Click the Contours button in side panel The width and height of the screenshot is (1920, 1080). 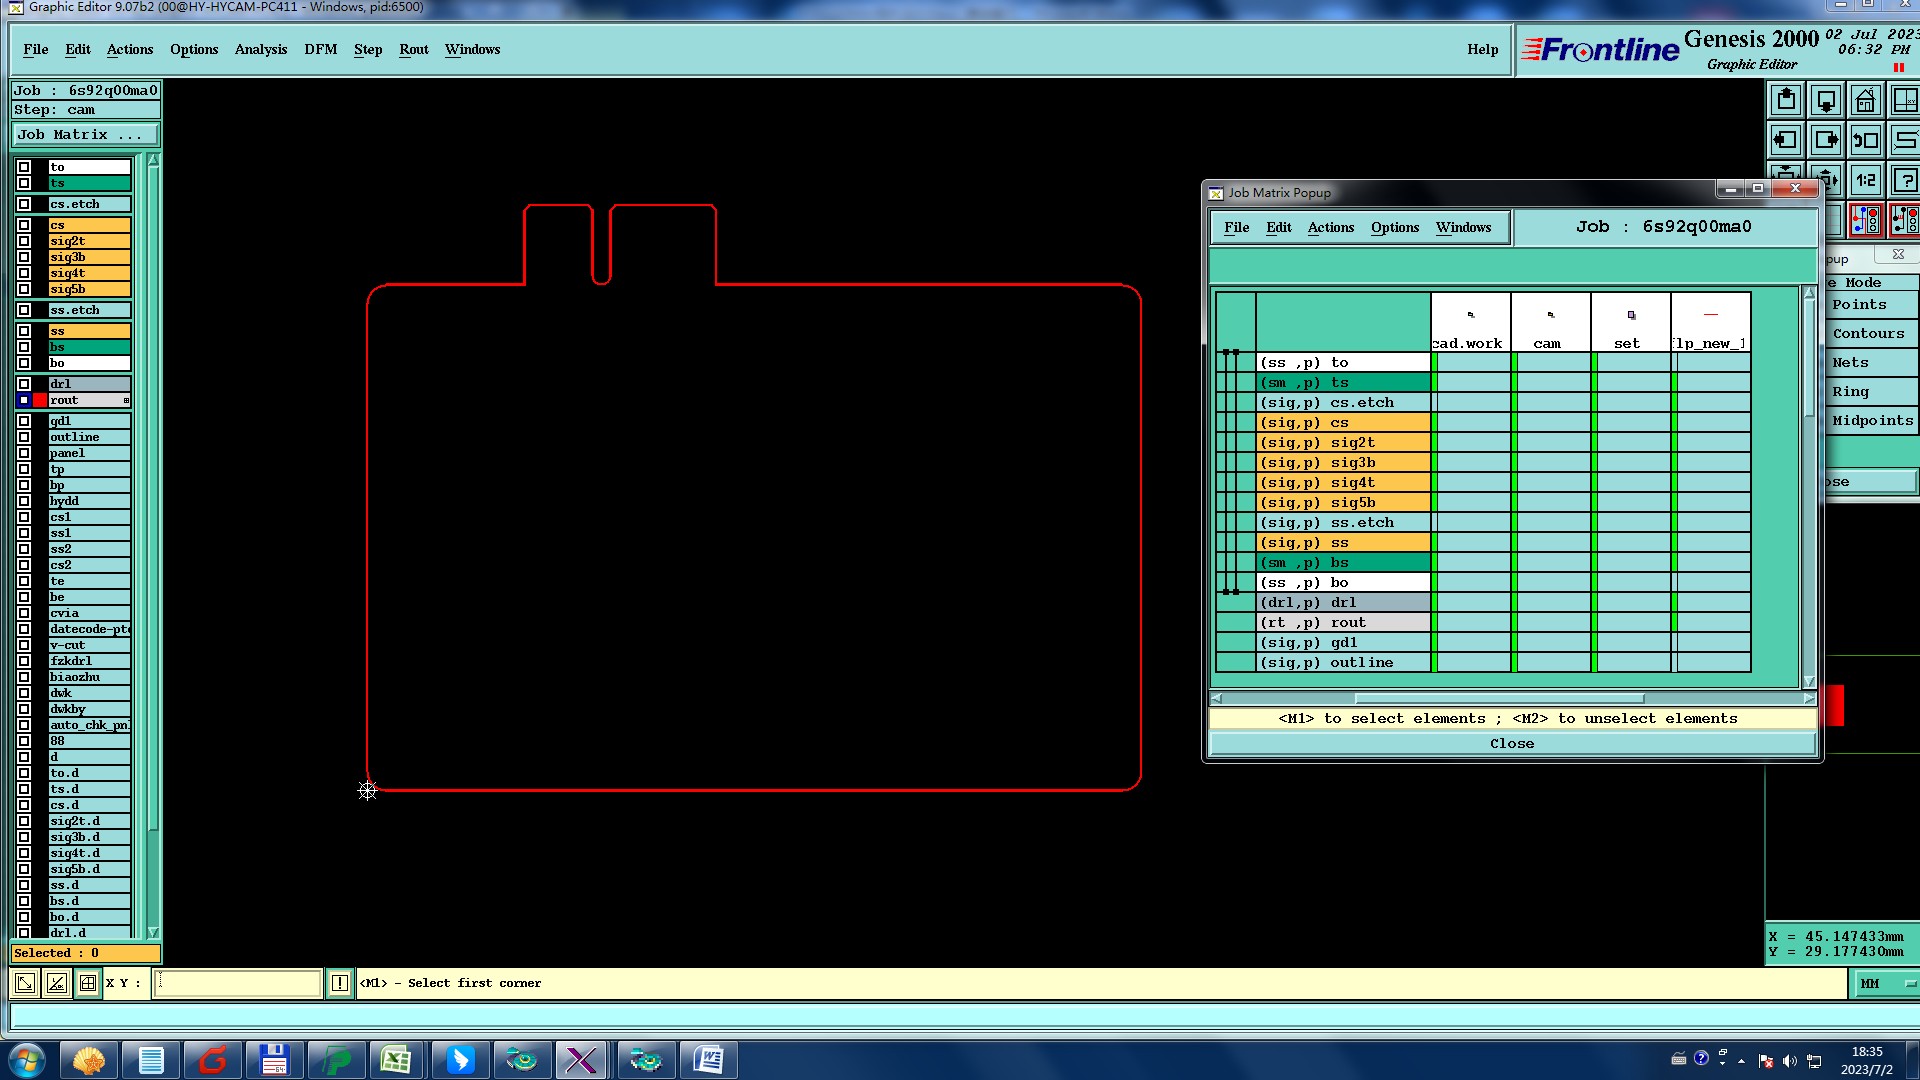click(1868, 334)
